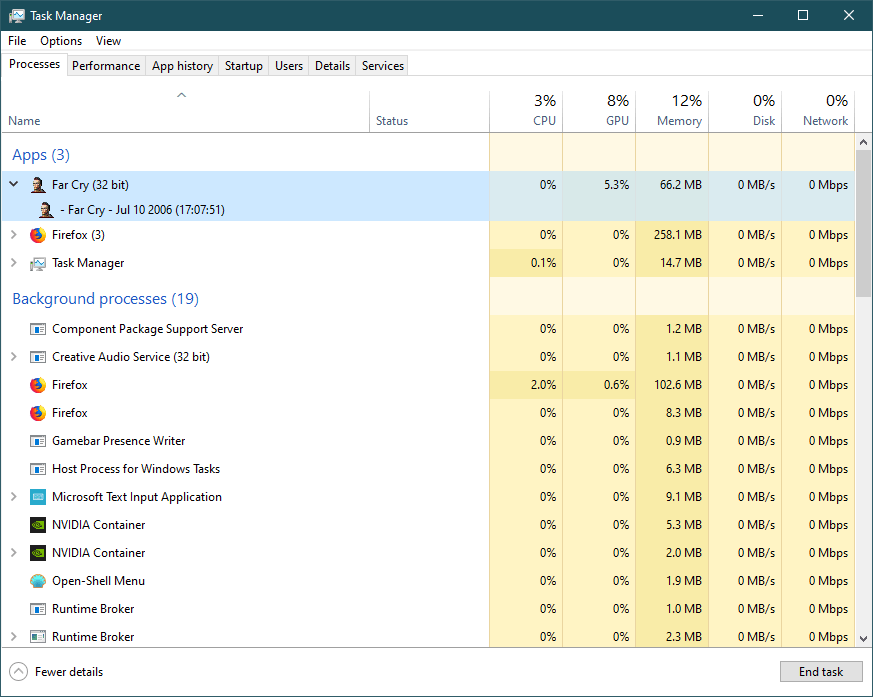
Task: Sort by the Network column header
Action: [818, 111]
